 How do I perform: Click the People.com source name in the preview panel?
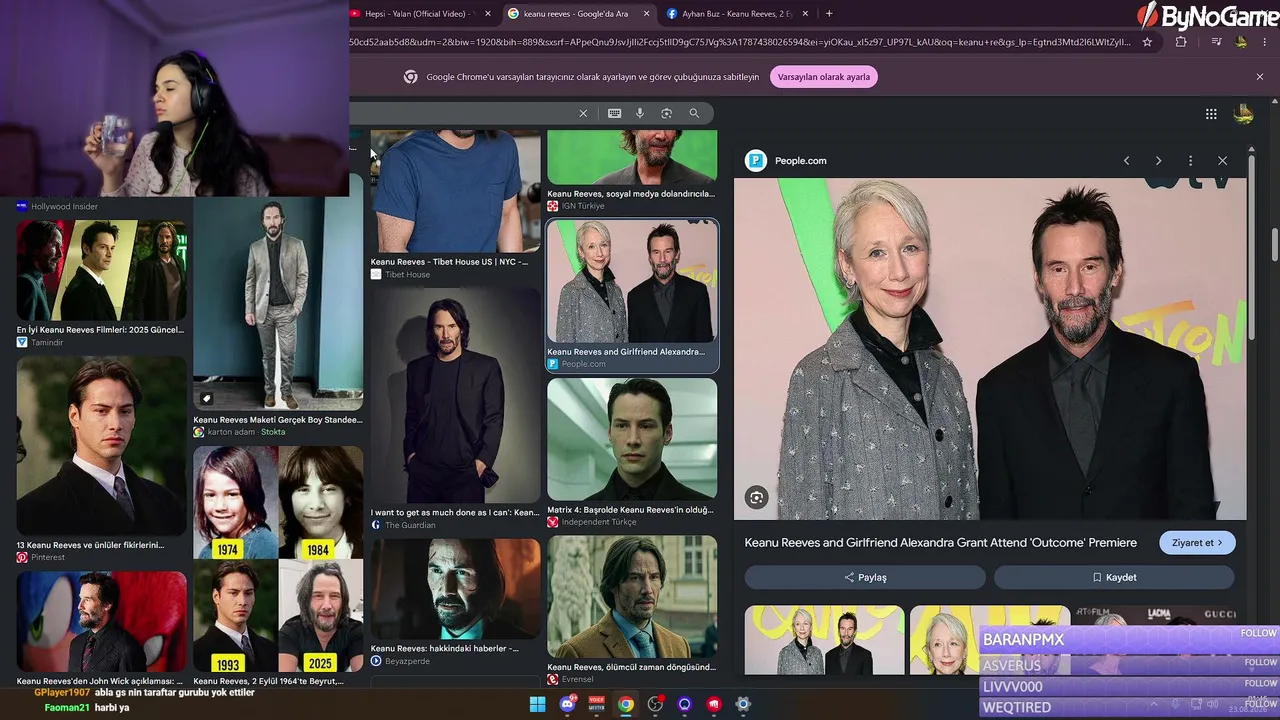(x=801, y=161)
